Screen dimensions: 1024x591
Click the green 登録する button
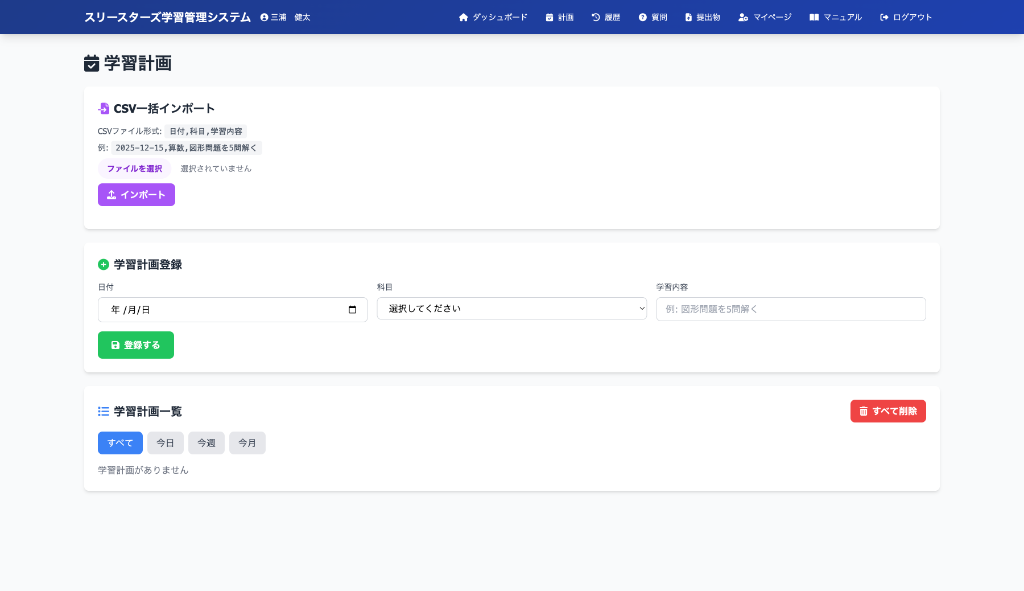coord(136,345)
